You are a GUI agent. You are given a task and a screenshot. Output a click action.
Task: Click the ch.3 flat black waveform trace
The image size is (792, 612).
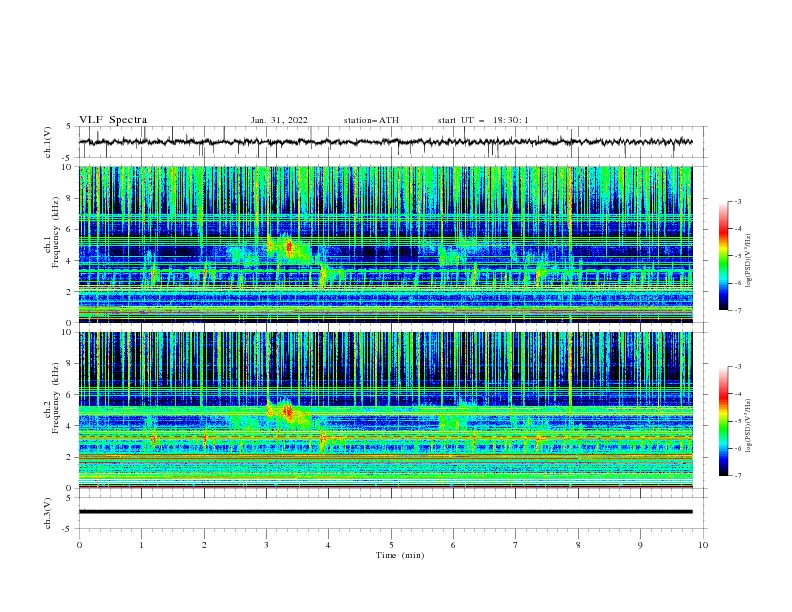pos(385,512)
